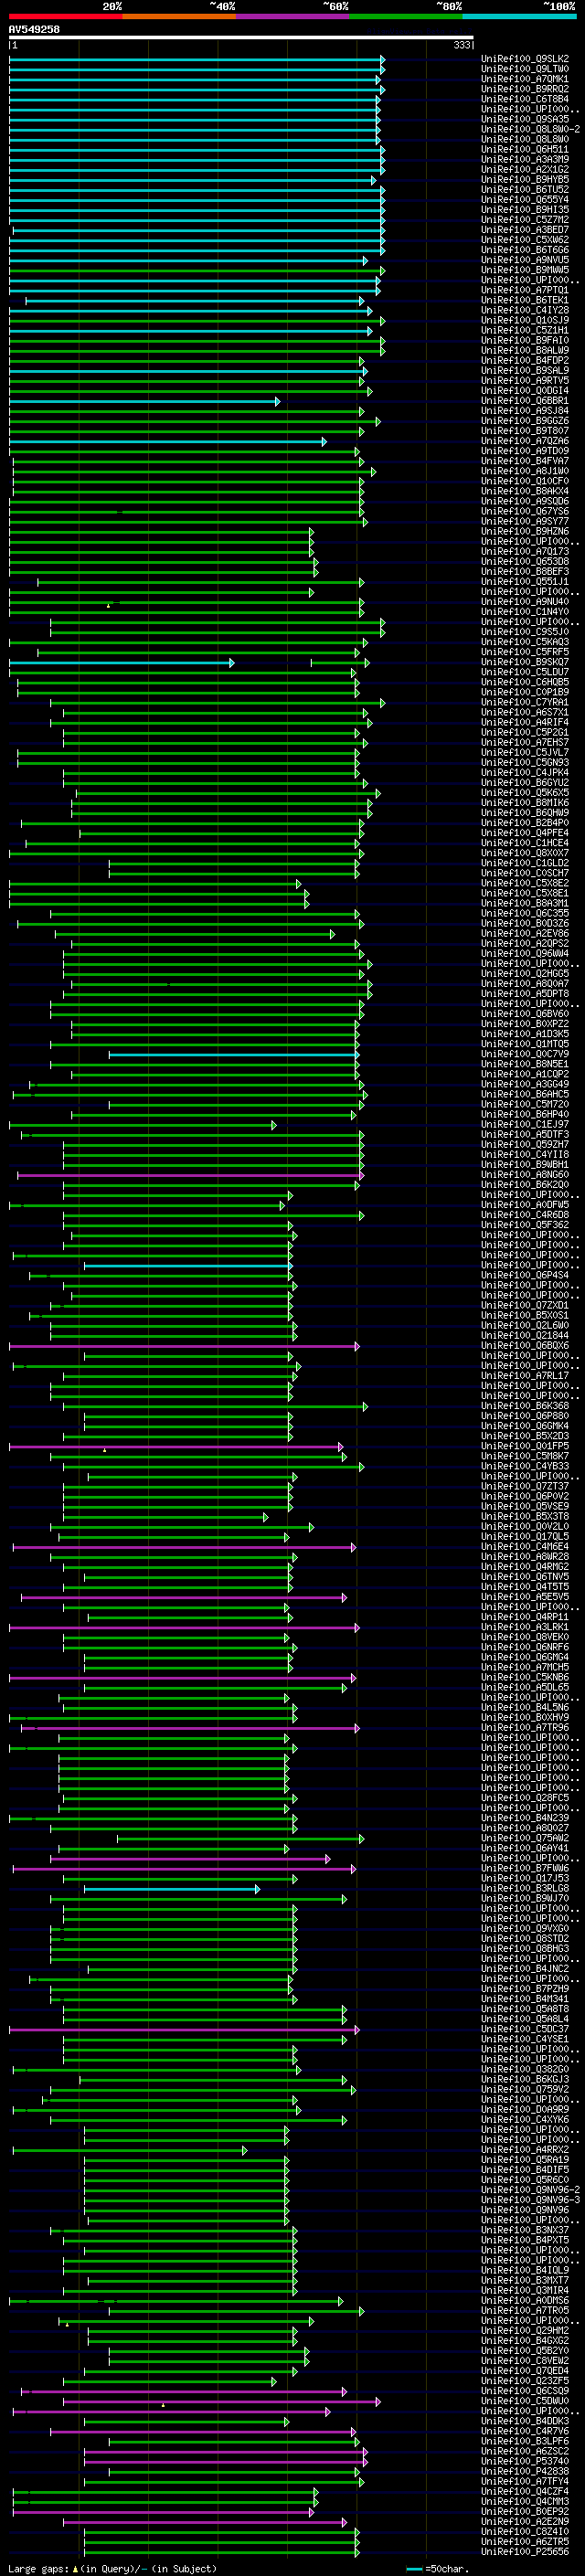
Task: Click the UniRef100_Q10SJ9 label
Action: 525,320
